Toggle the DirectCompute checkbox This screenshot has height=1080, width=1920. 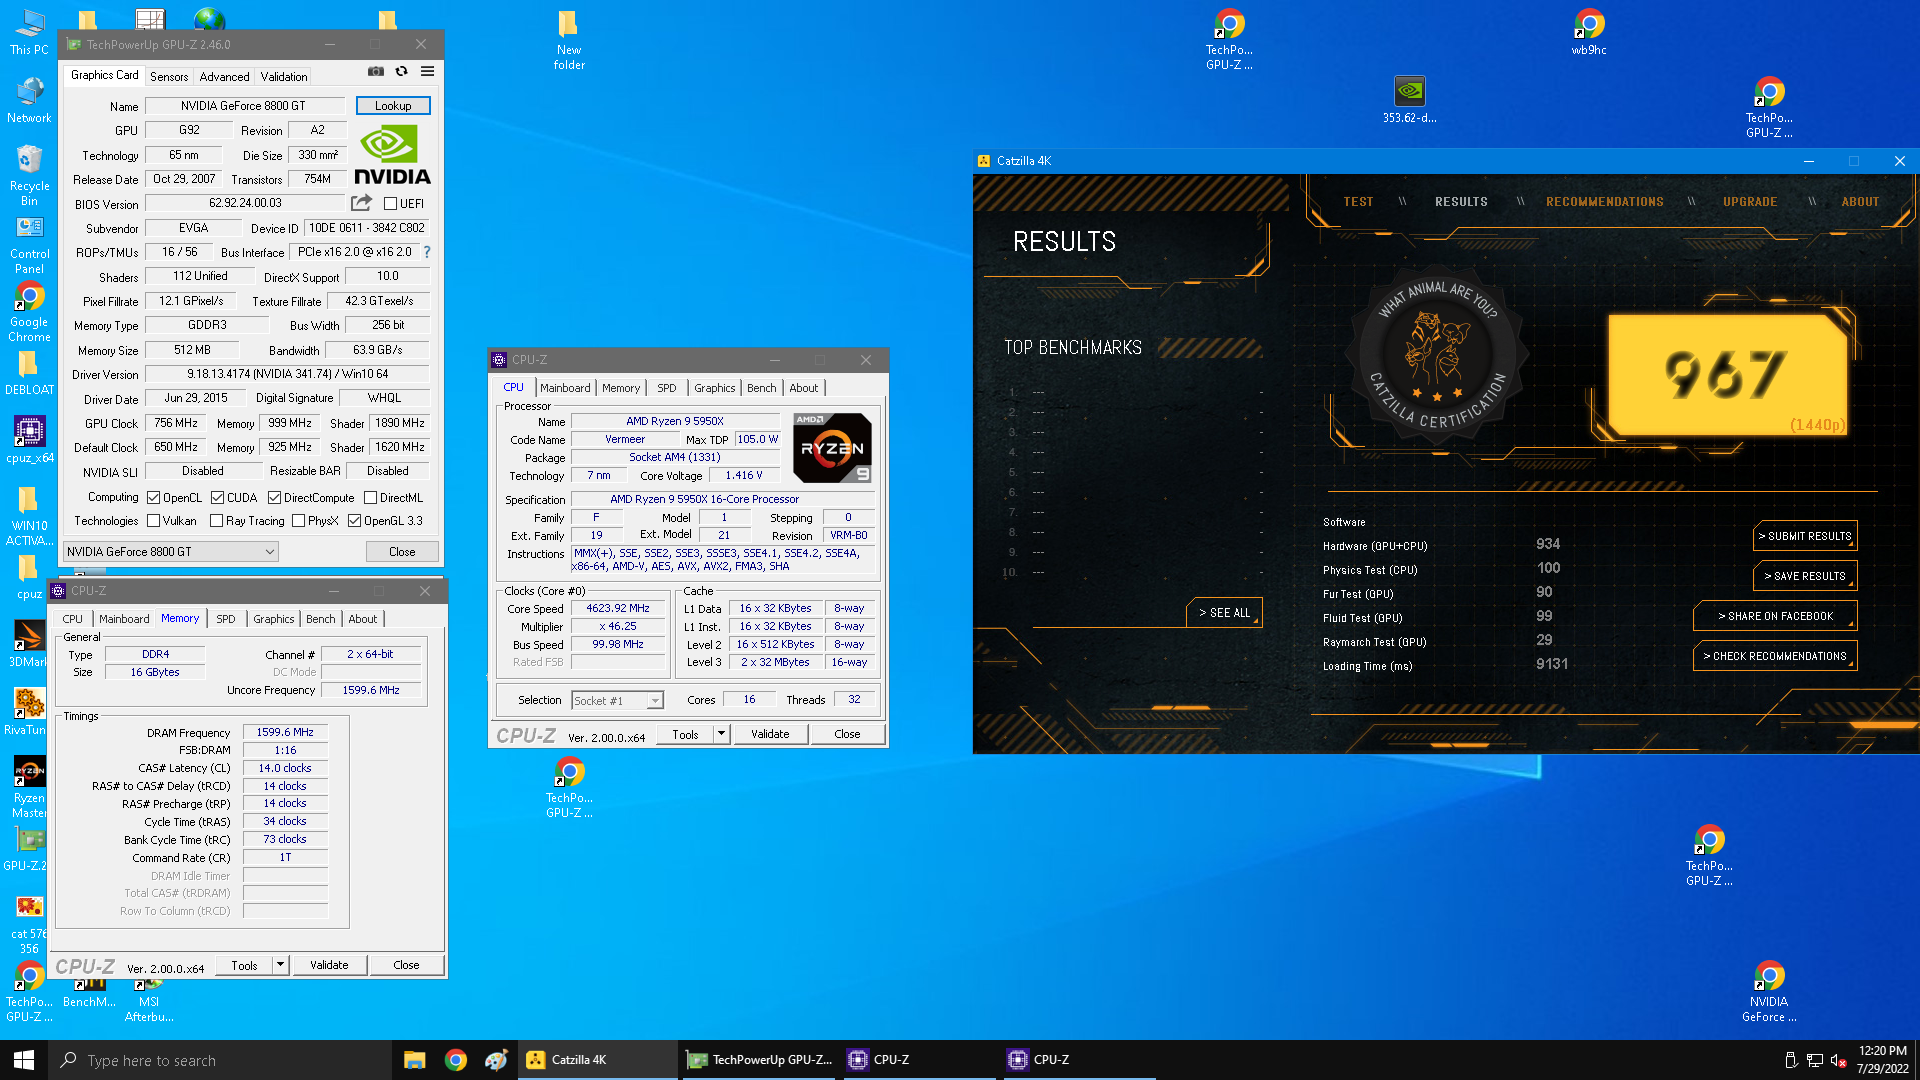click(x=274, y=498)
